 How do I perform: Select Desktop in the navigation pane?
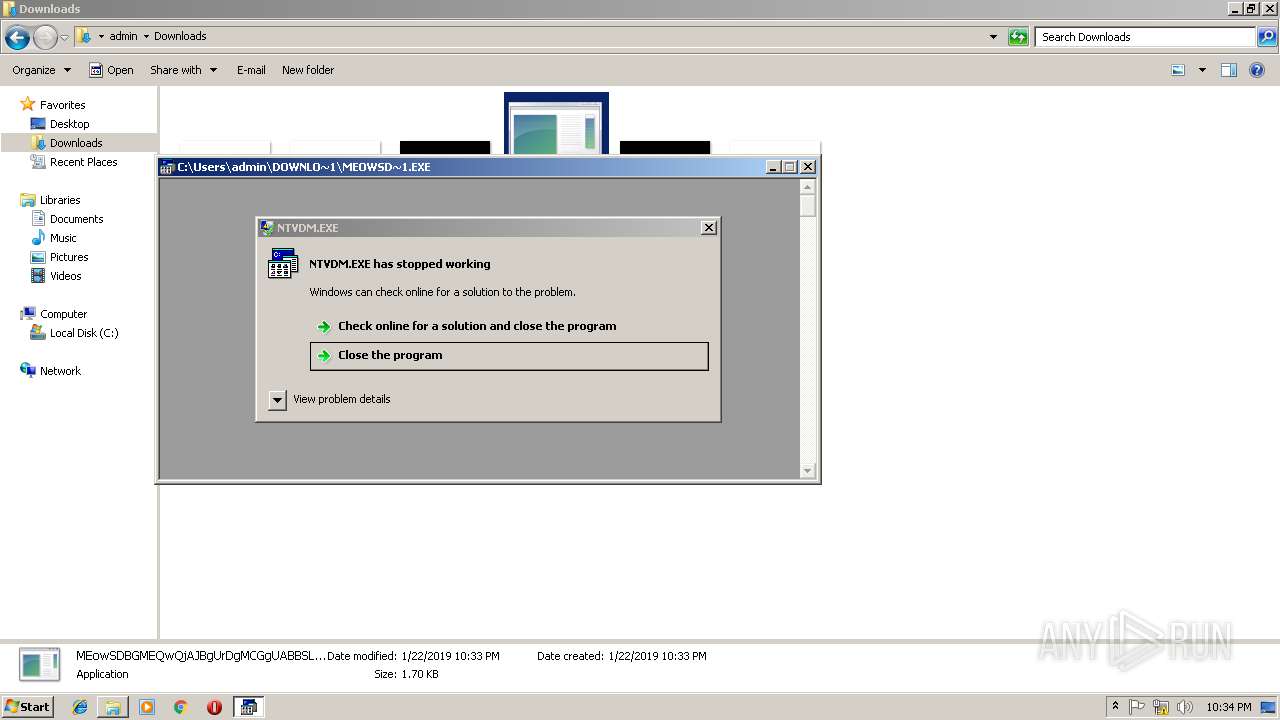pyautogui.click(x=69, y=124)
